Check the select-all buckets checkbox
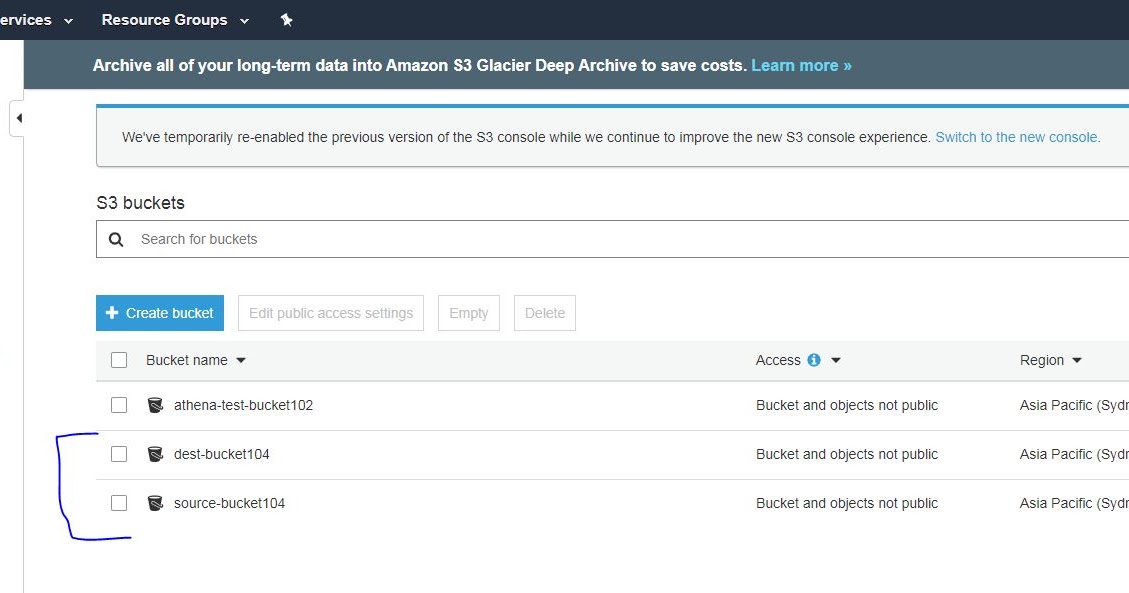Viewport: 1129px width, 593px height. click(x=119, y=359)
